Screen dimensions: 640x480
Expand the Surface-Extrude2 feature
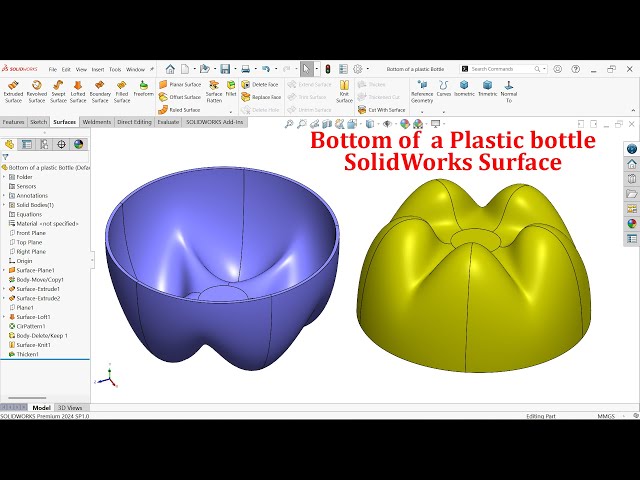point(4,298)
